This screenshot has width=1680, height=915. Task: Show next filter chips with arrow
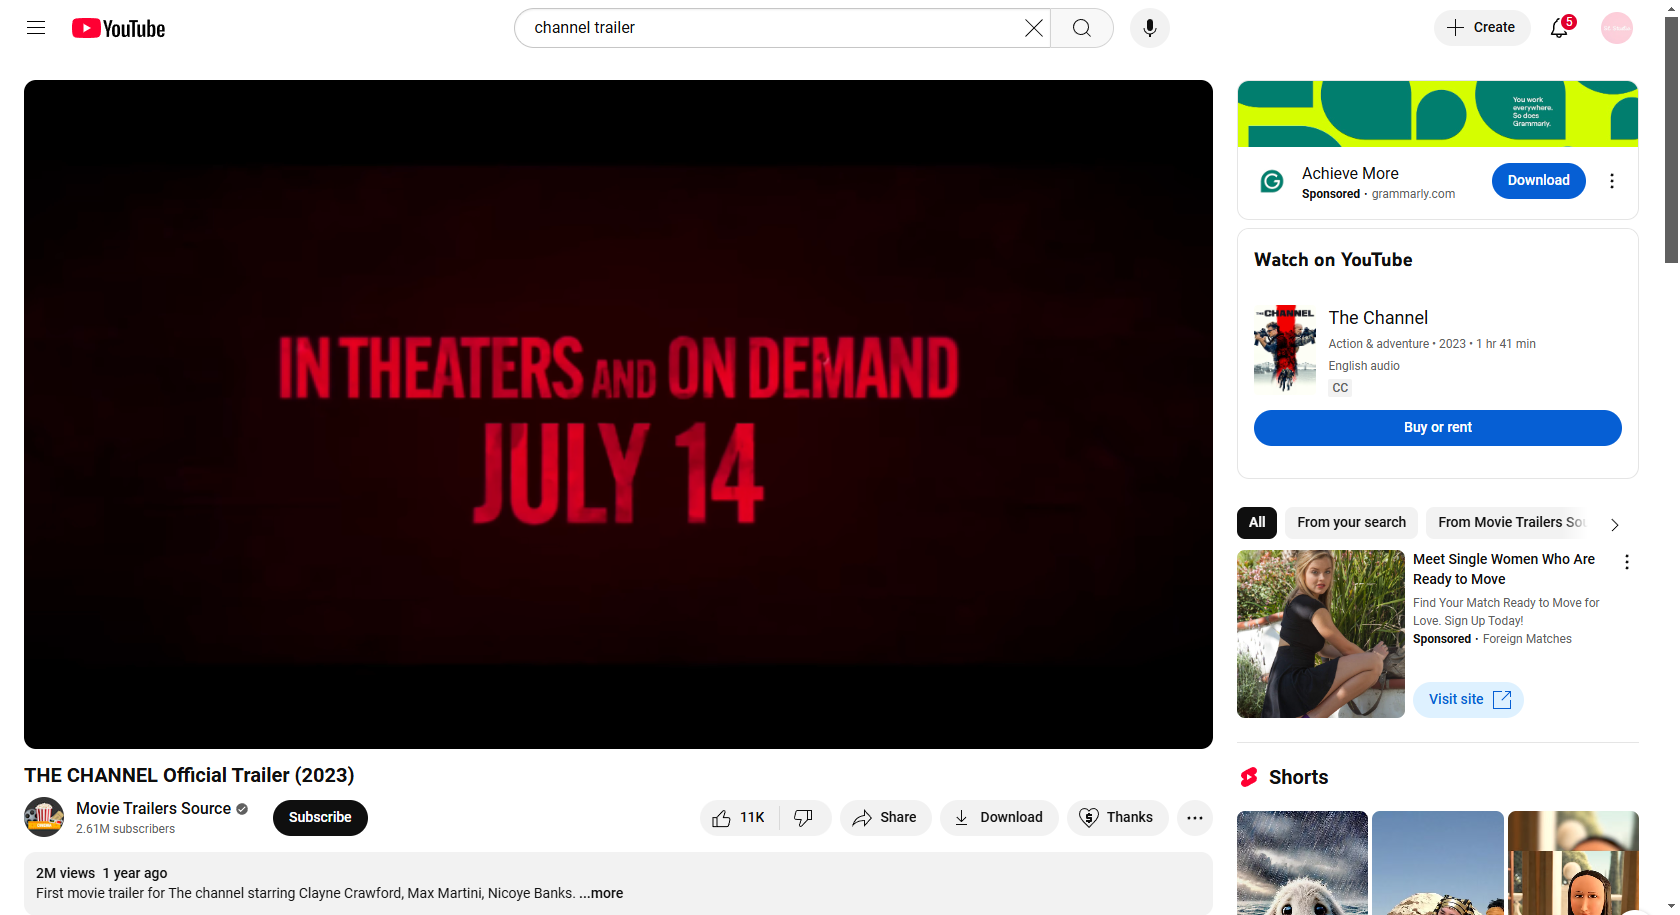coord(1614,524)
